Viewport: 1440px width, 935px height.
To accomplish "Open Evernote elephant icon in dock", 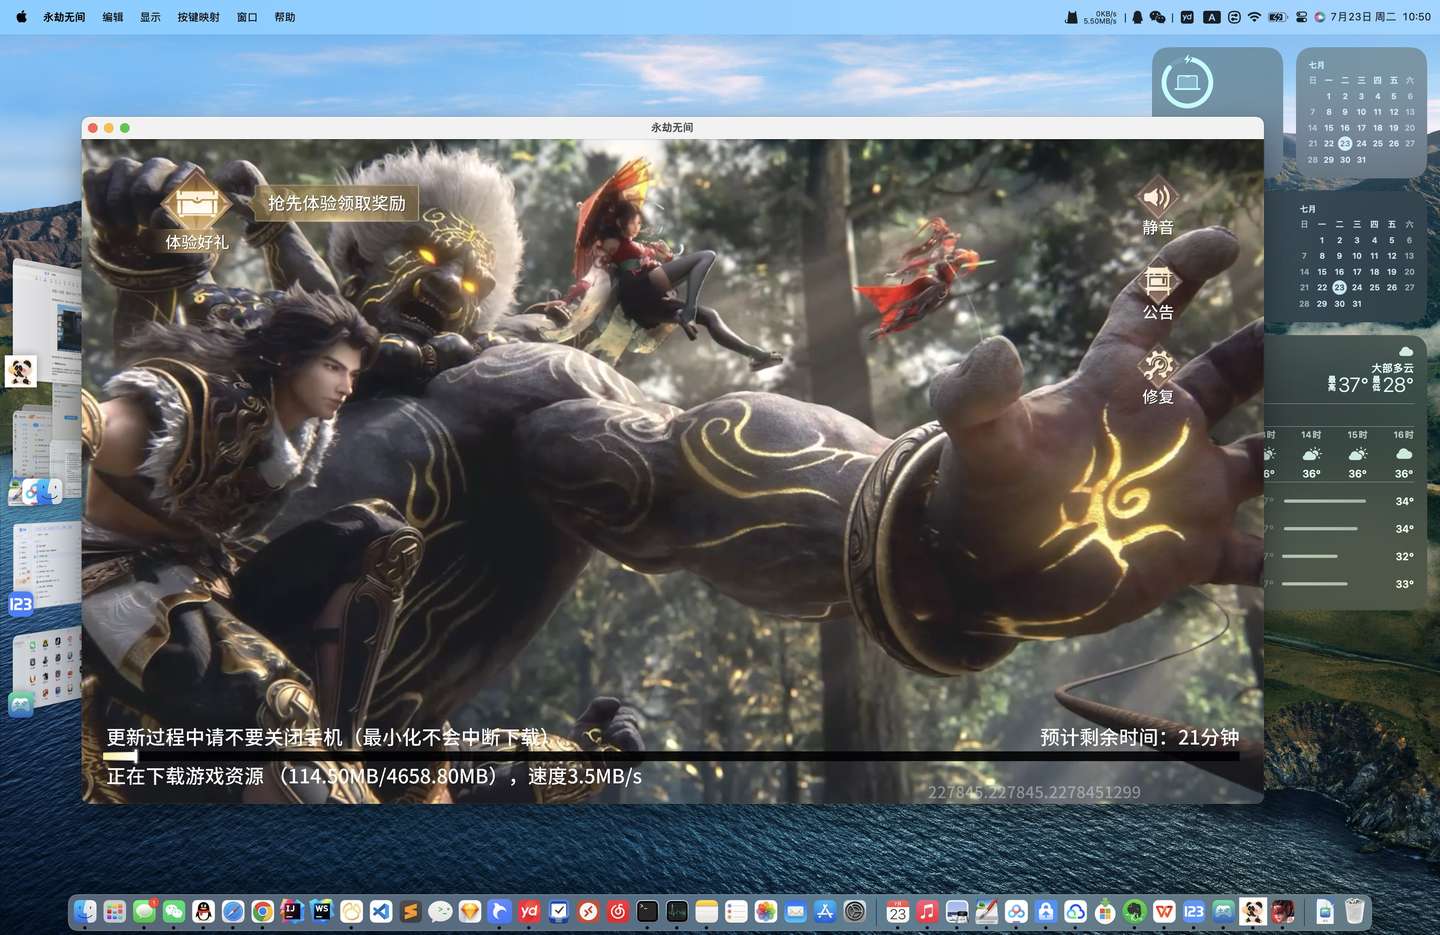I will pos(1134,911).
